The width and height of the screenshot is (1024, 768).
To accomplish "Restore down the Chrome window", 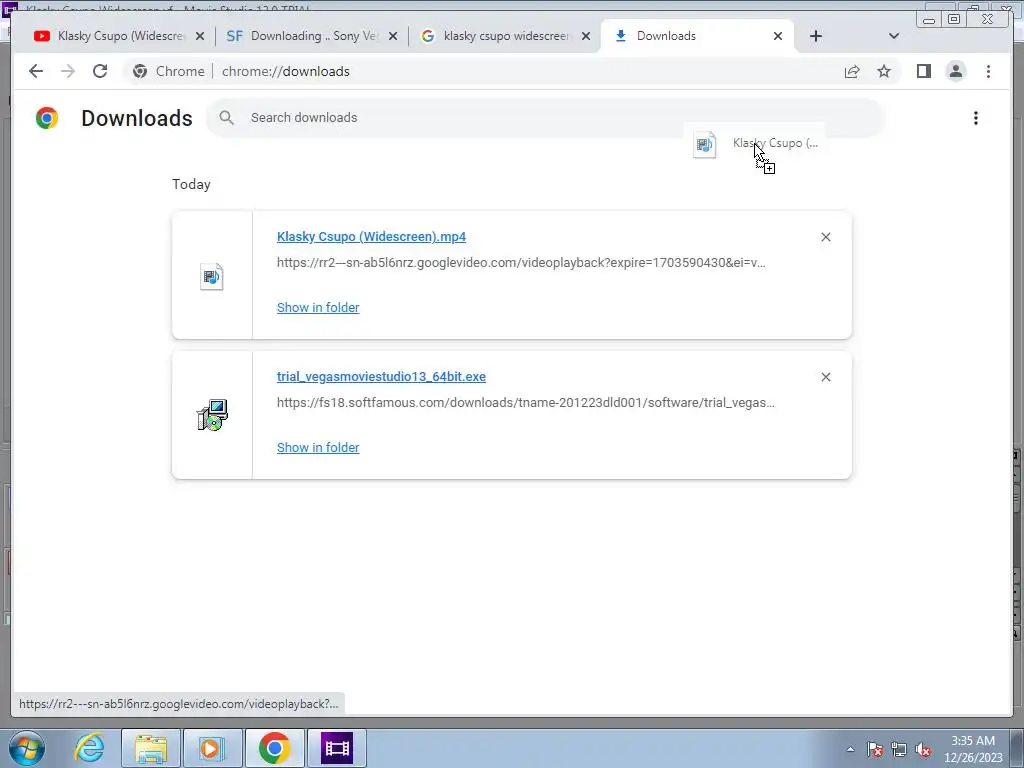I will pos(954,19).
